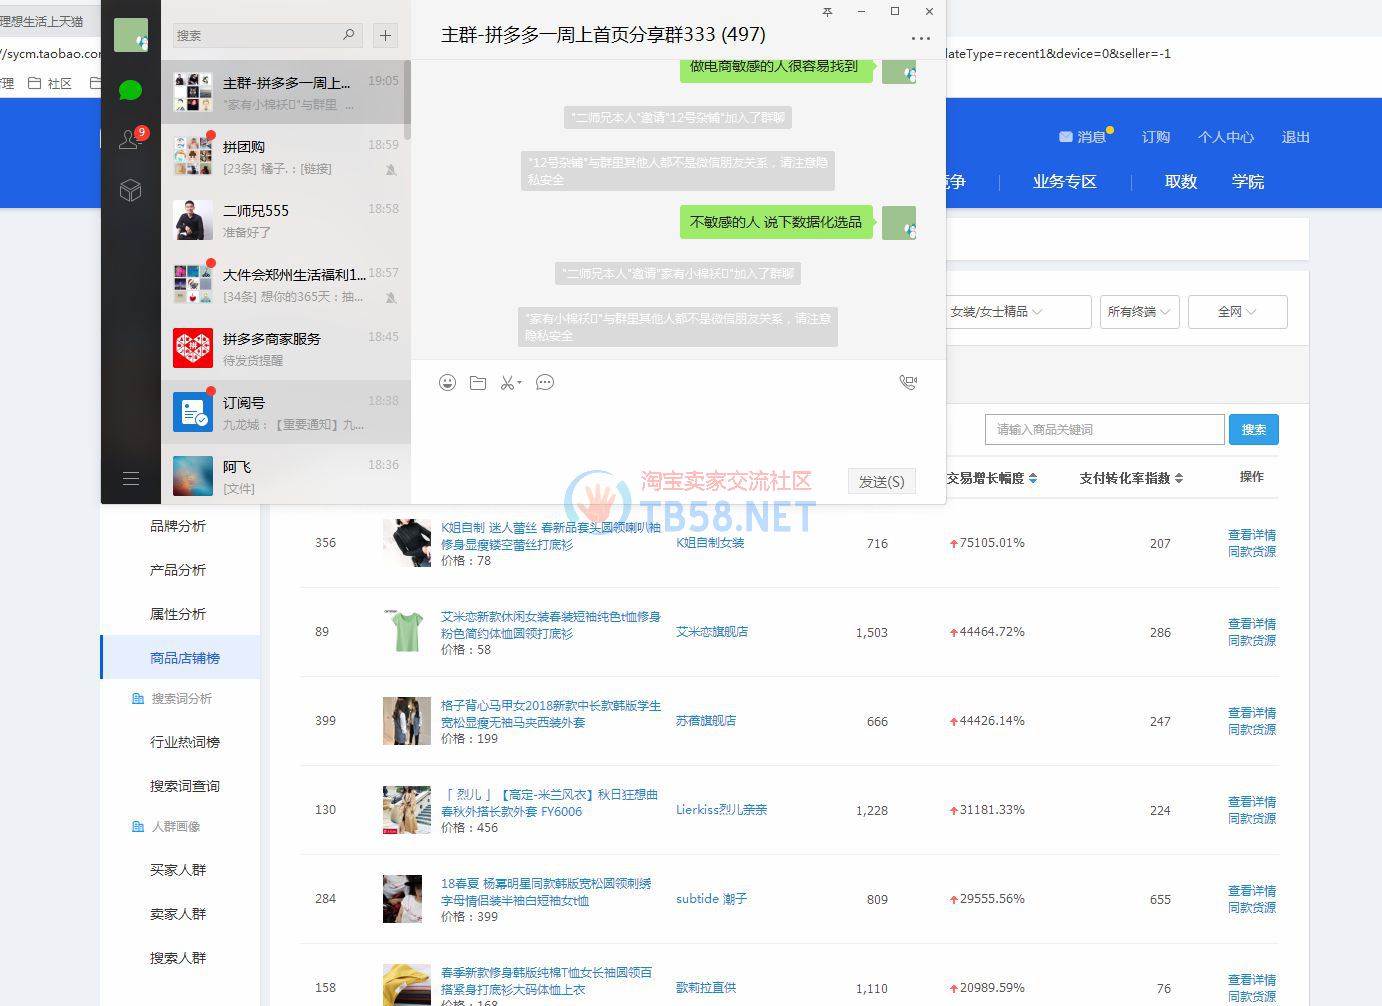Select 搜索词查询 in left menu
Image resolution: width=1382 pixels, height=1006 pixels.
(185, 786)
